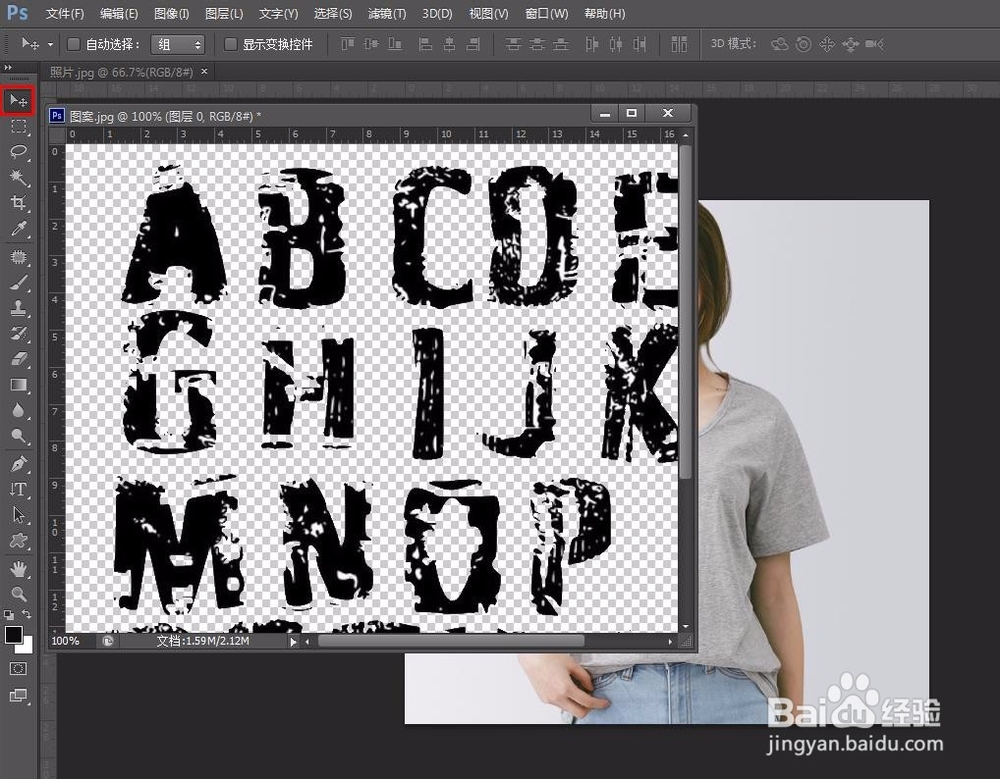Select the Eraser tool
1000x779 pixels.
tap(18, 359)
